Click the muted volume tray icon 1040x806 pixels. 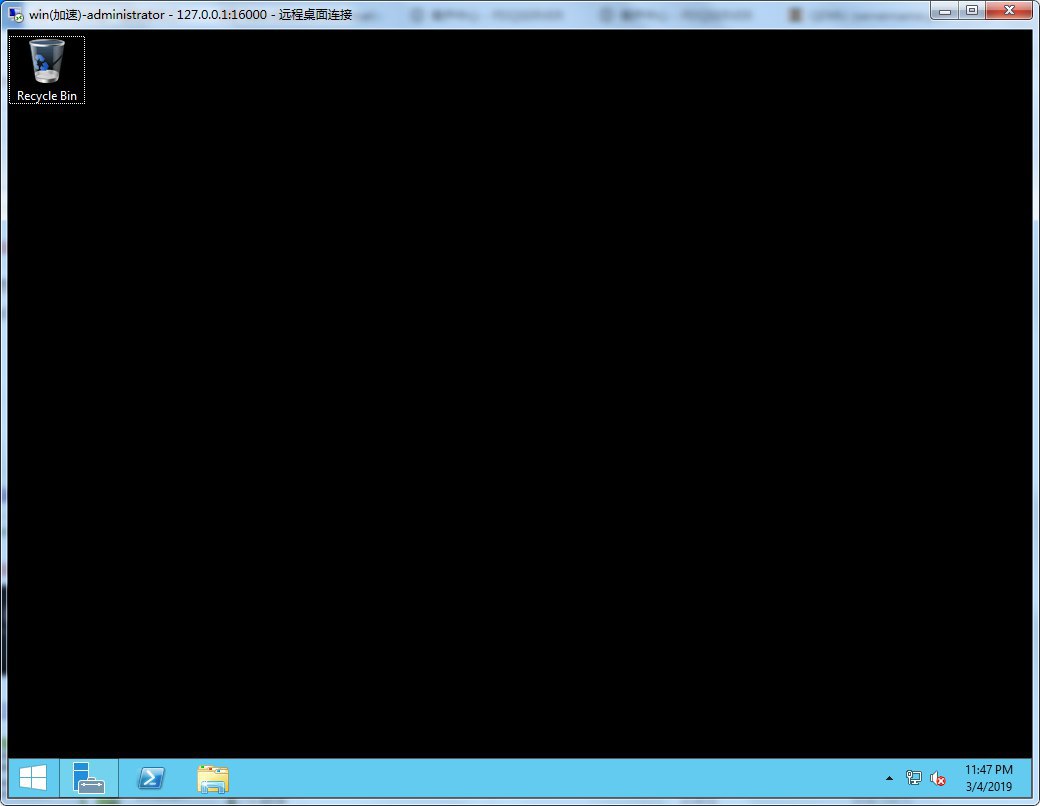(x=938, y=778)
